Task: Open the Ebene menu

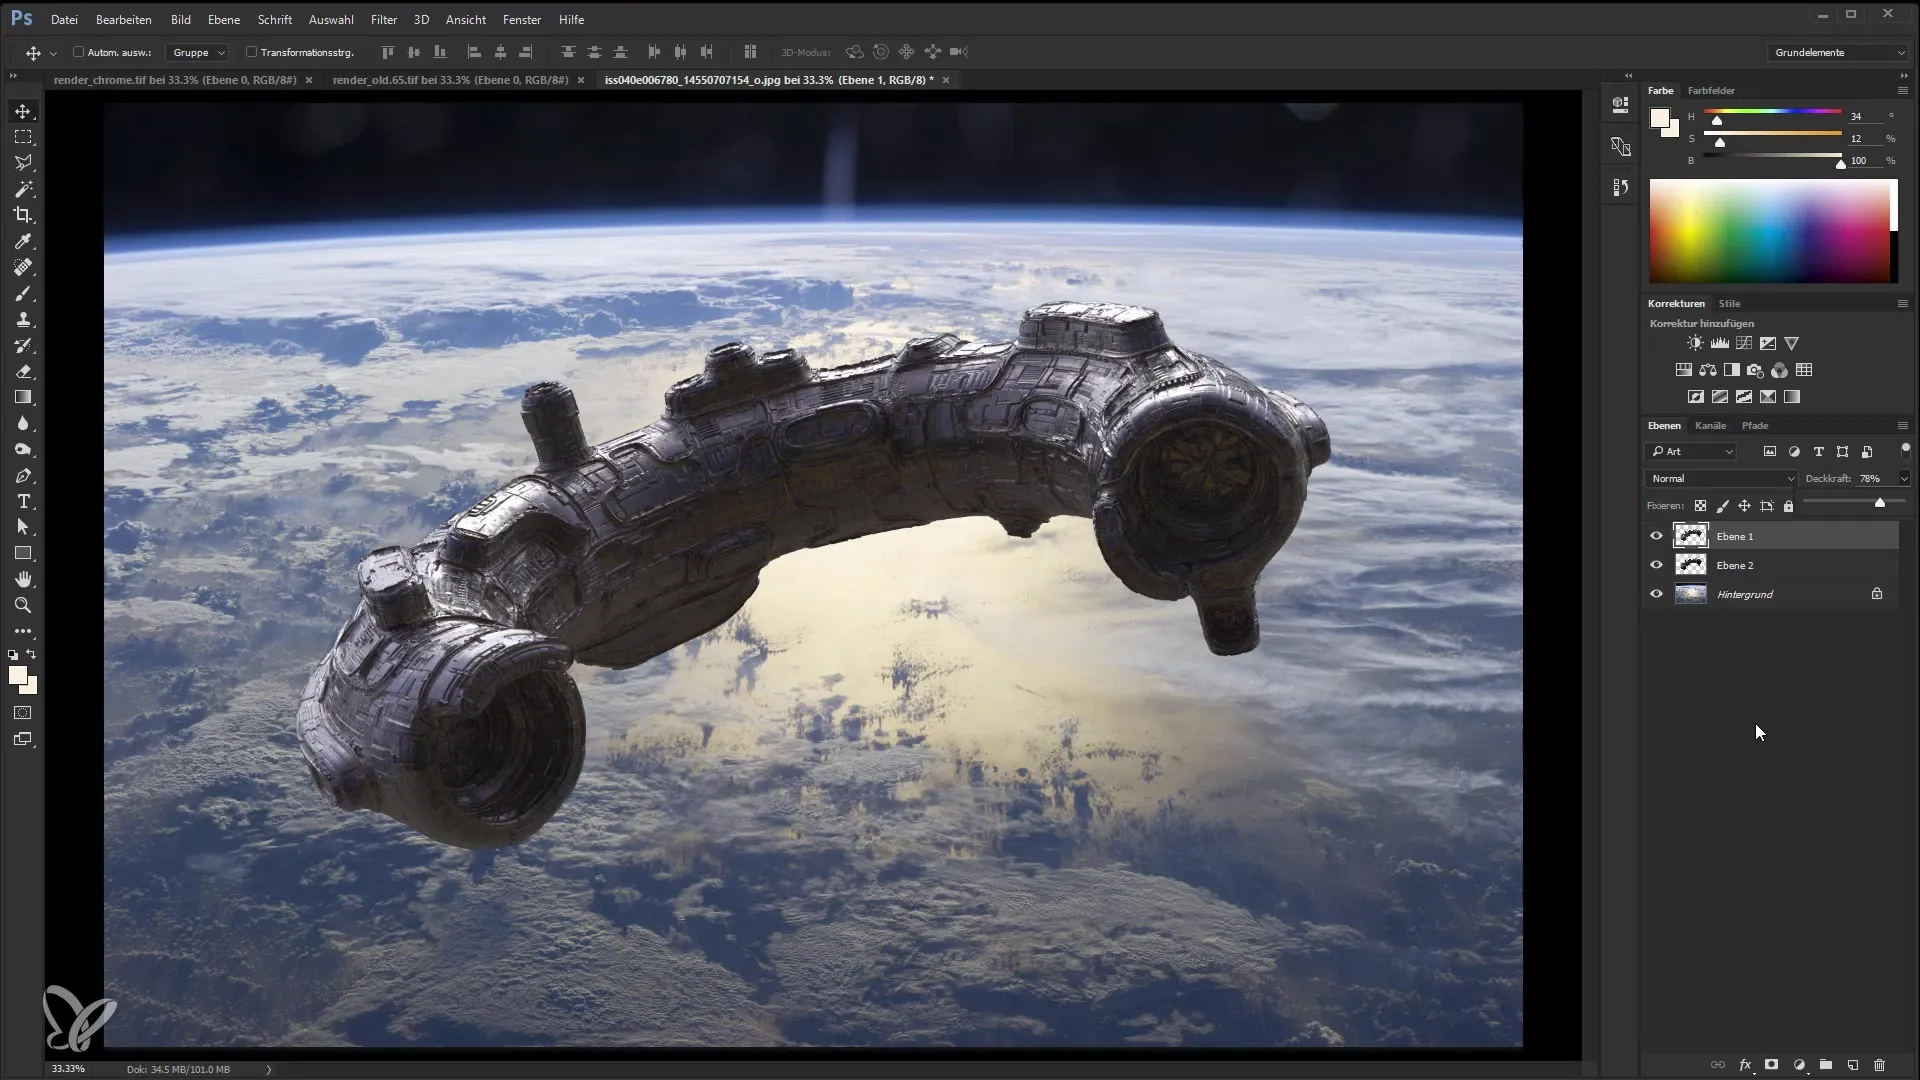Action: click(x=224, y=19)
